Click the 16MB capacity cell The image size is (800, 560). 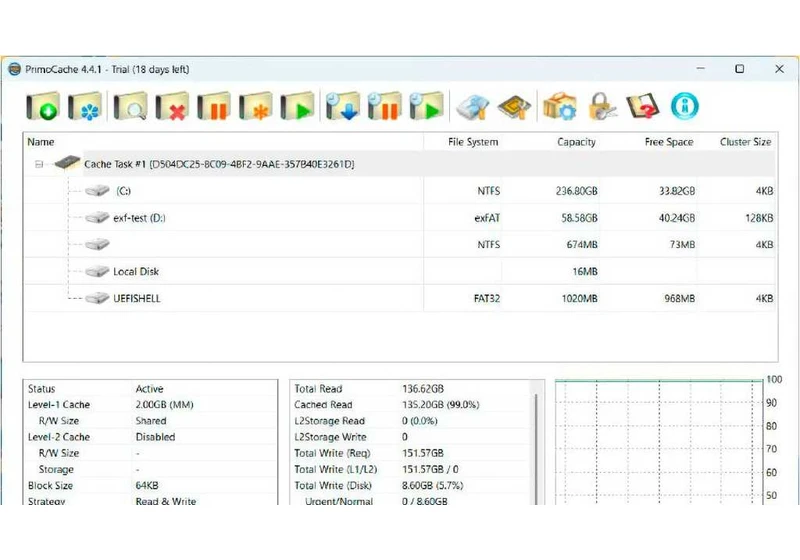click(585, 271)
